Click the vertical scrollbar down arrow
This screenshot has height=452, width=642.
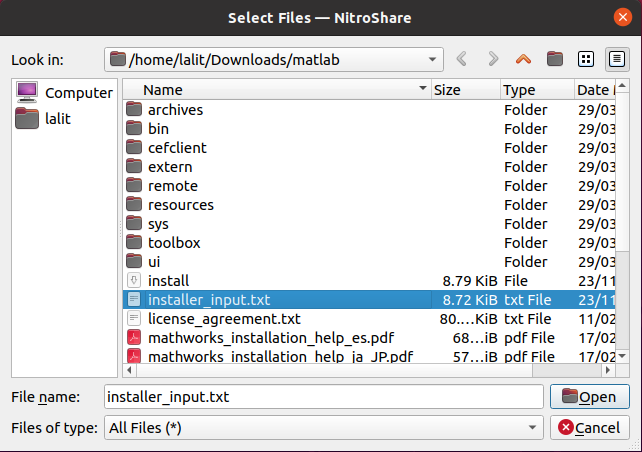coord(622,356)
